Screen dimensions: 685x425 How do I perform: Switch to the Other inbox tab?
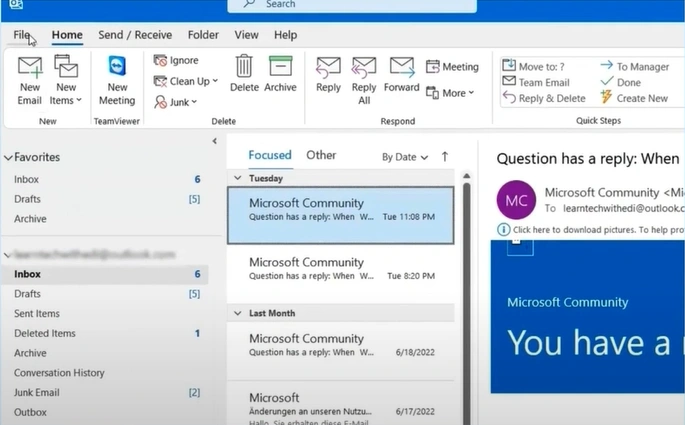[321, 155]
